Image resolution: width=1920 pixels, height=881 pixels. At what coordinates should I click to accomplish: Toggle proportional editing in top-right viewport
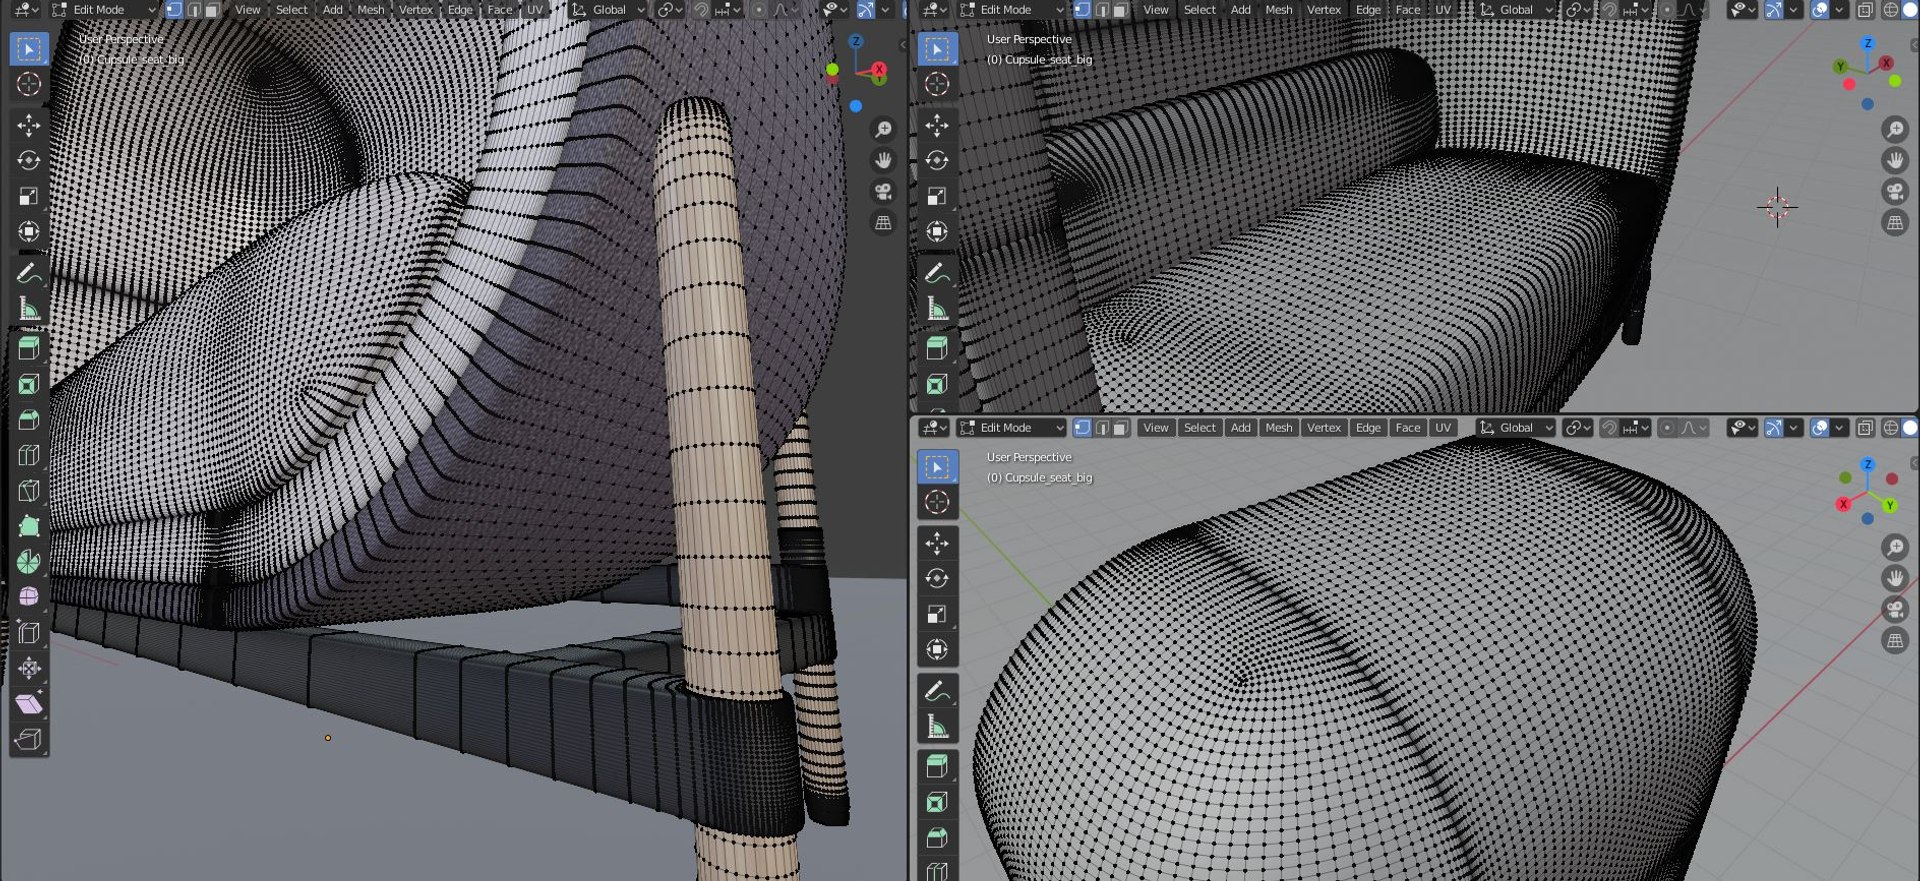1666,10
